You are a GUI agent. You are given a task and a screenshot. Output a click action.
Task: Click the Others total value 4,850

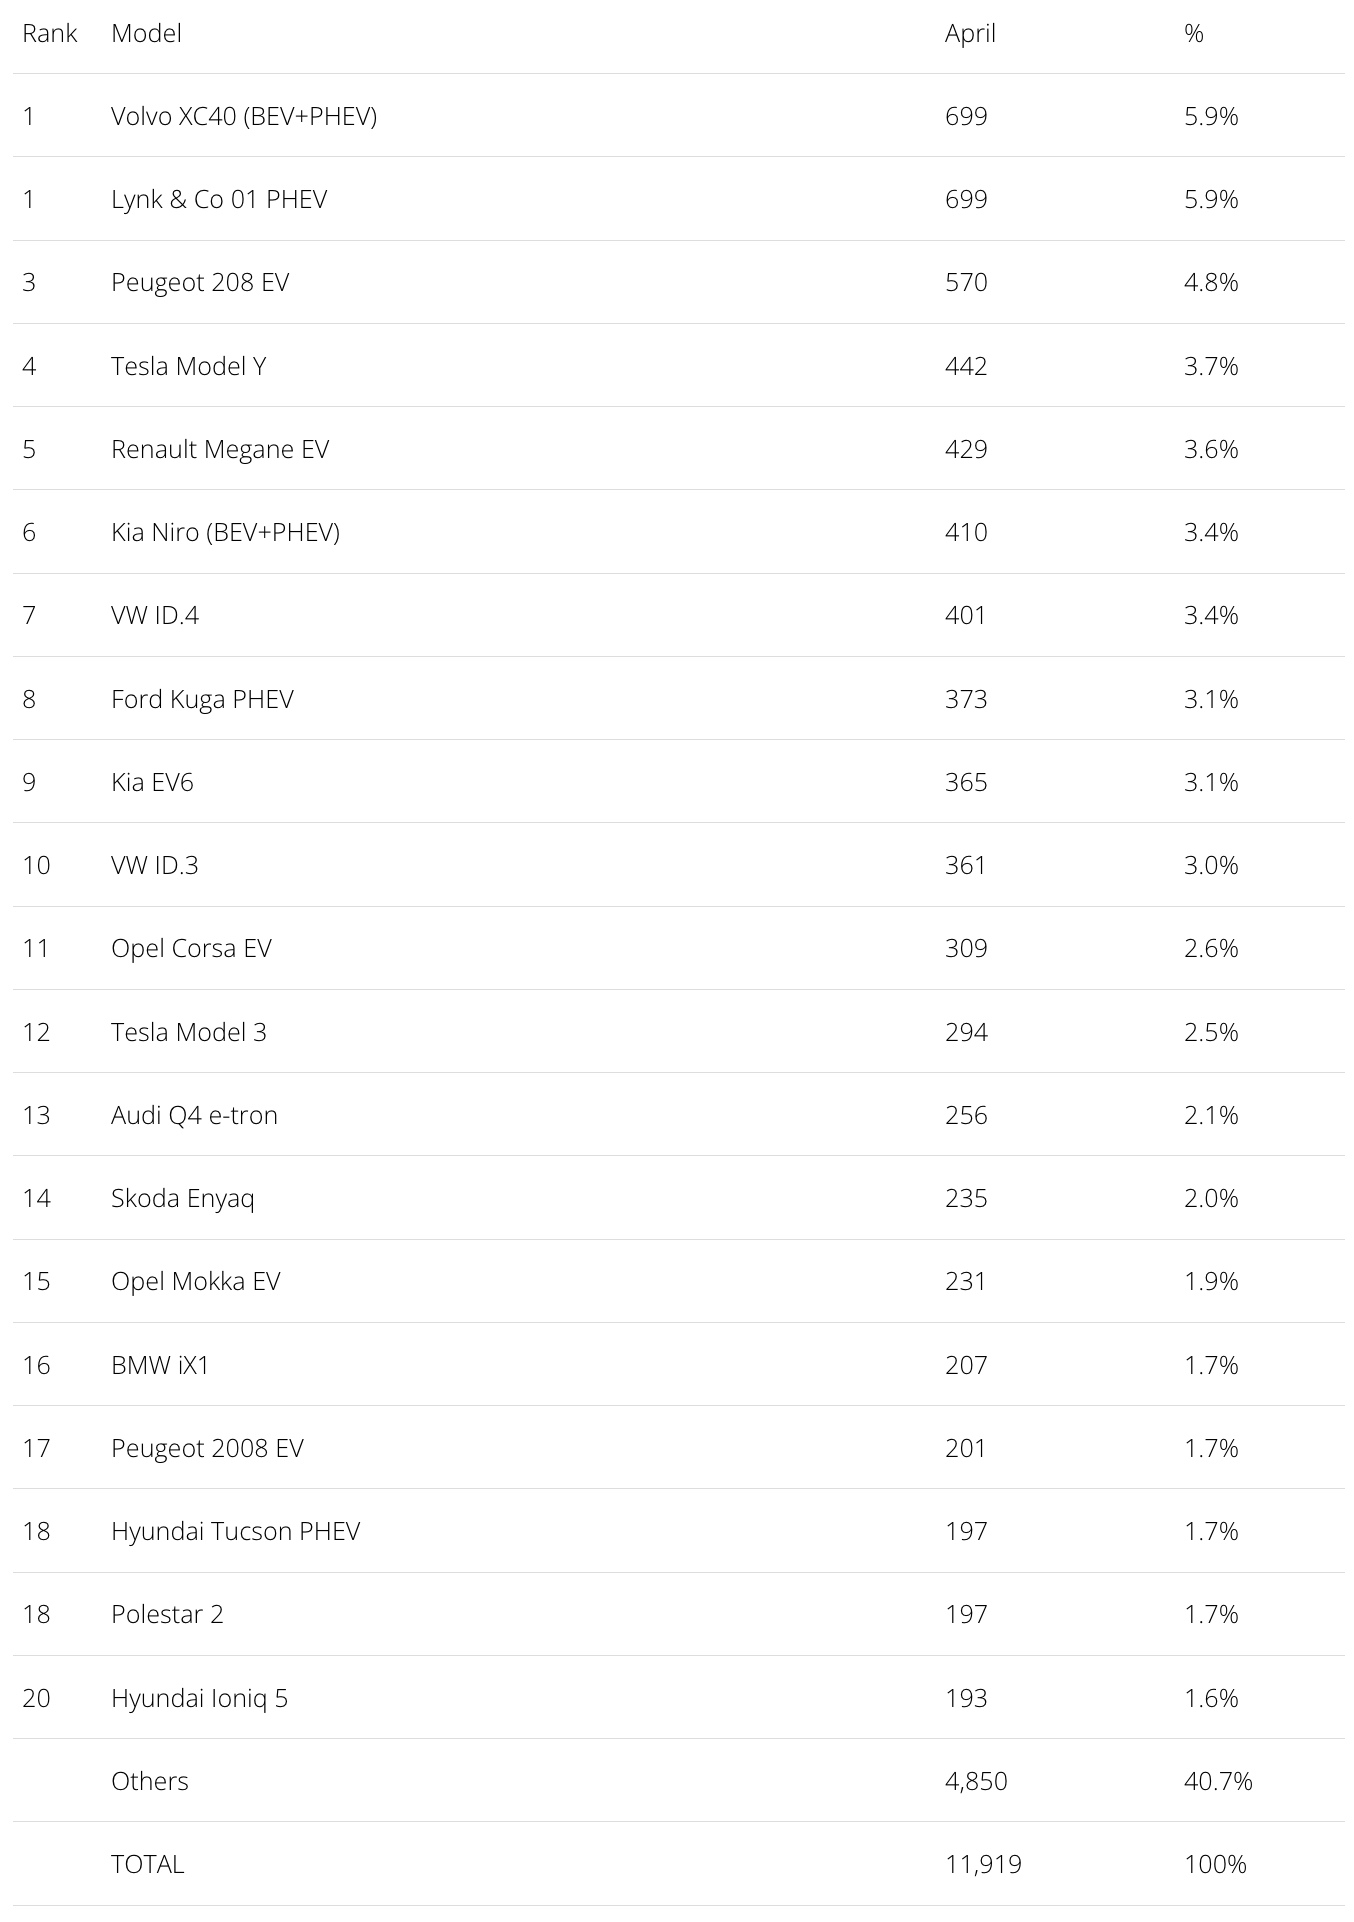[x=976, y=1781]
